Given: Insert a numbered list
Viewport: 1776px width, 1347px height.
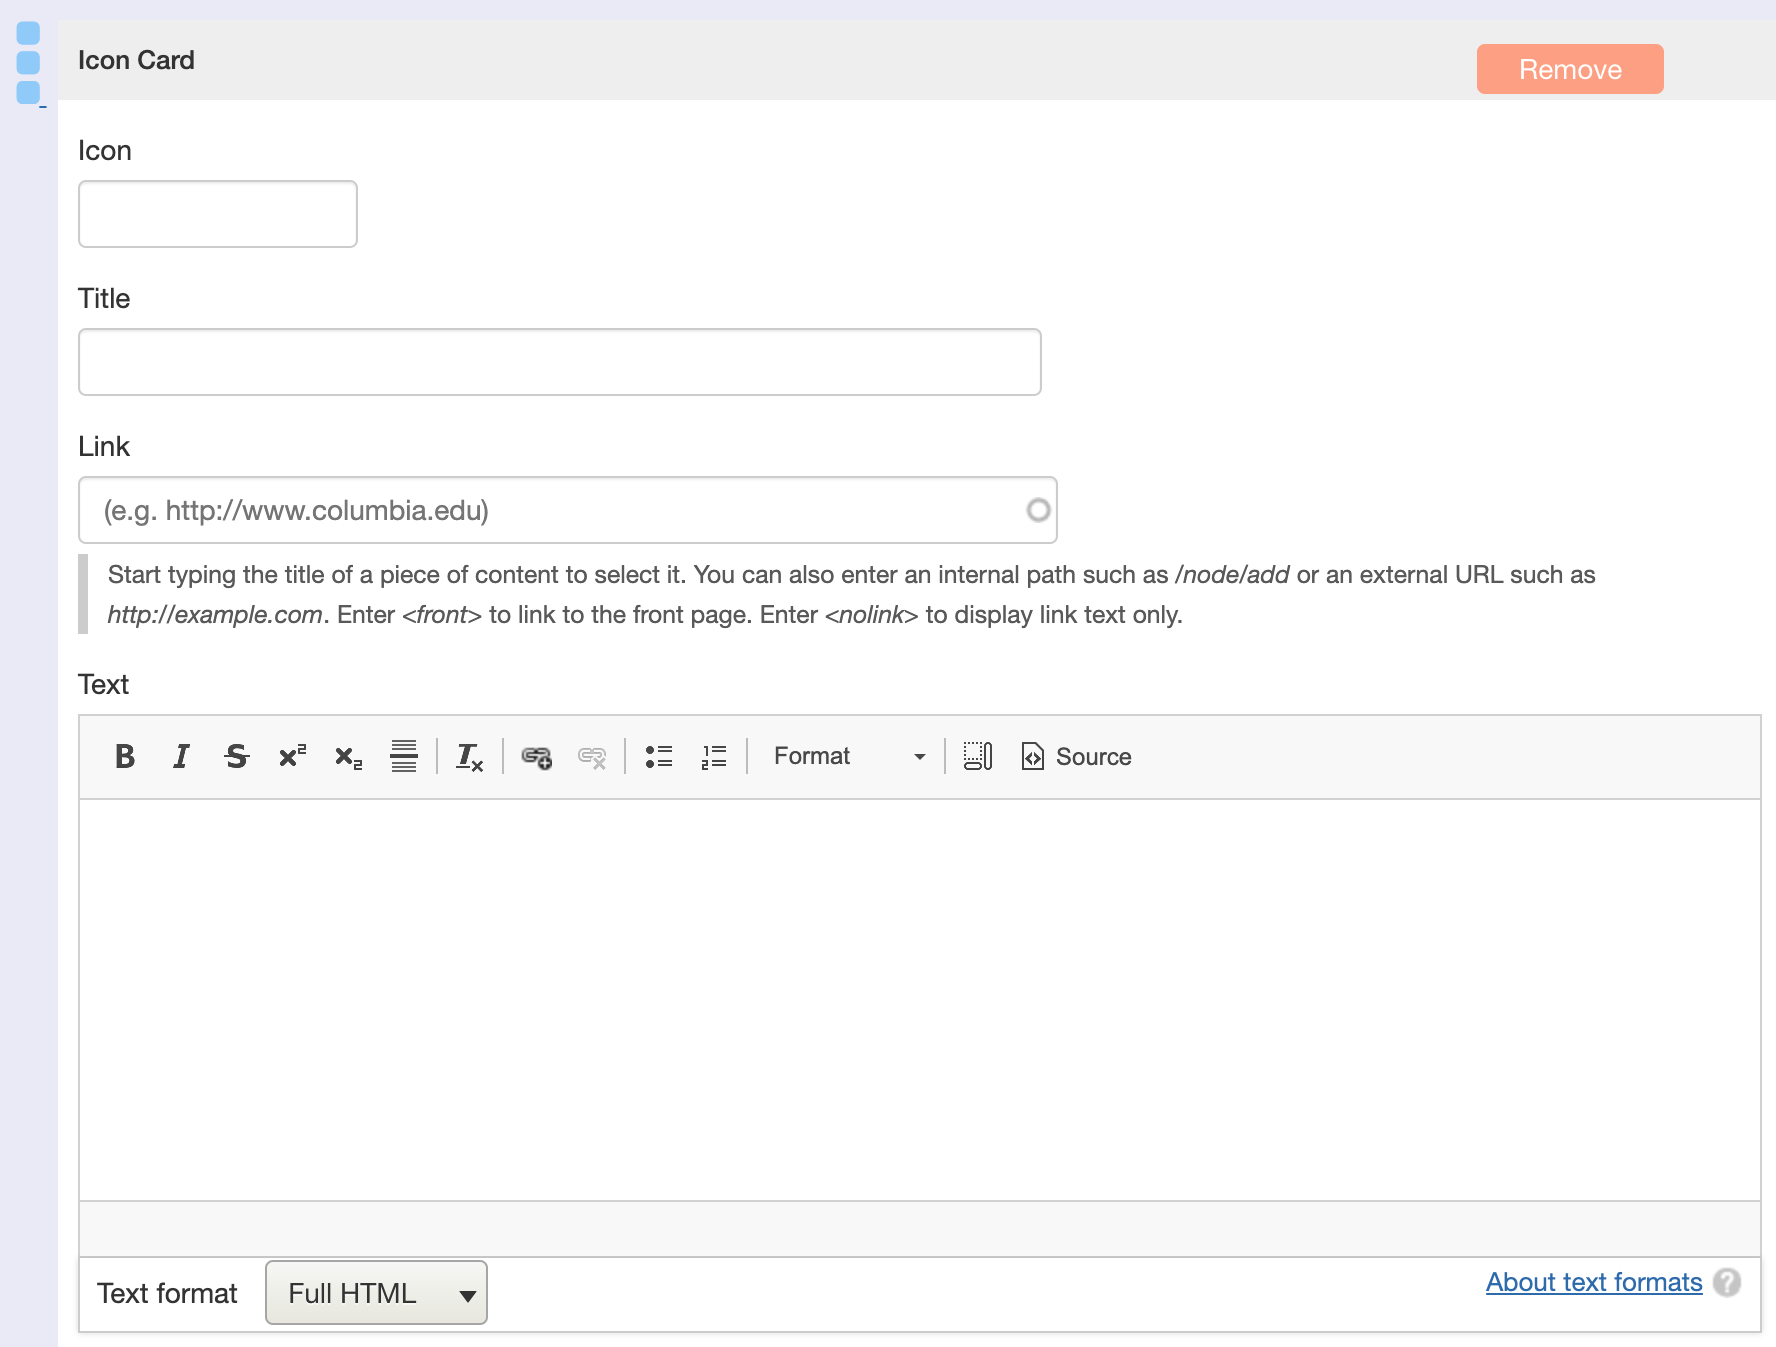Looking at the screenshot, I should pos(714,757).
